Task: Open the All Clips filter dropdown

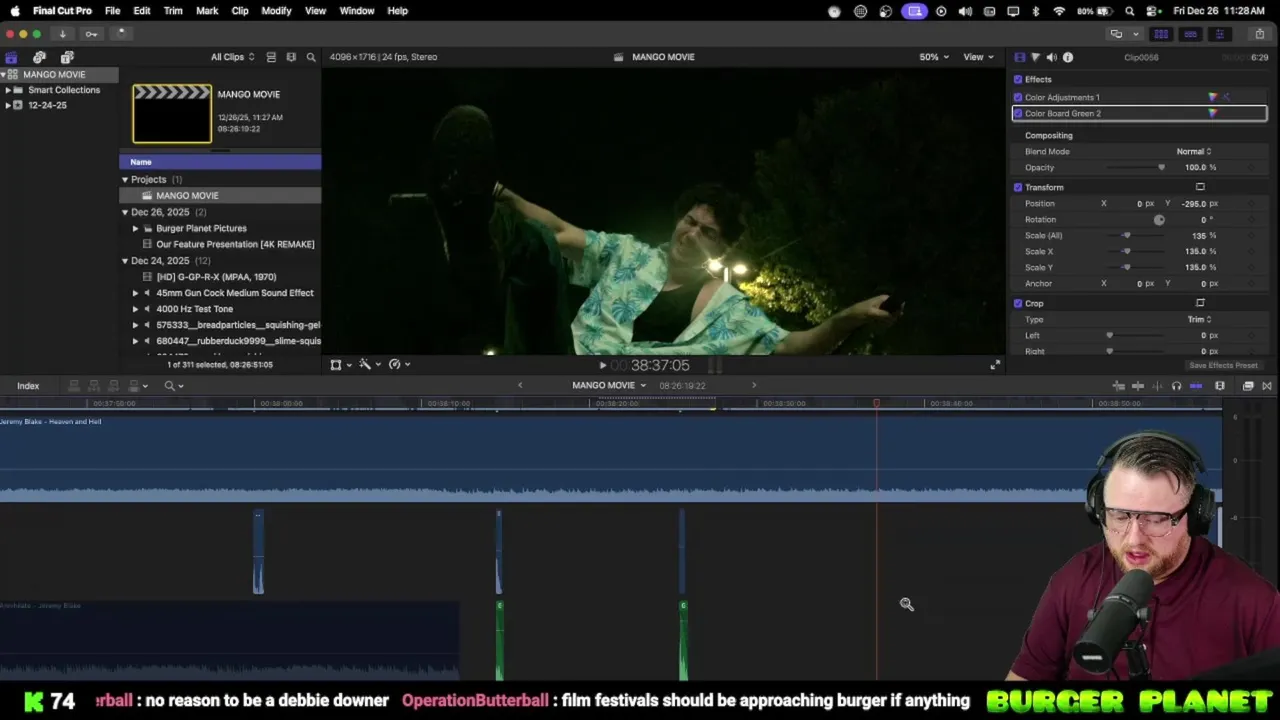Action: click(232, 57)
